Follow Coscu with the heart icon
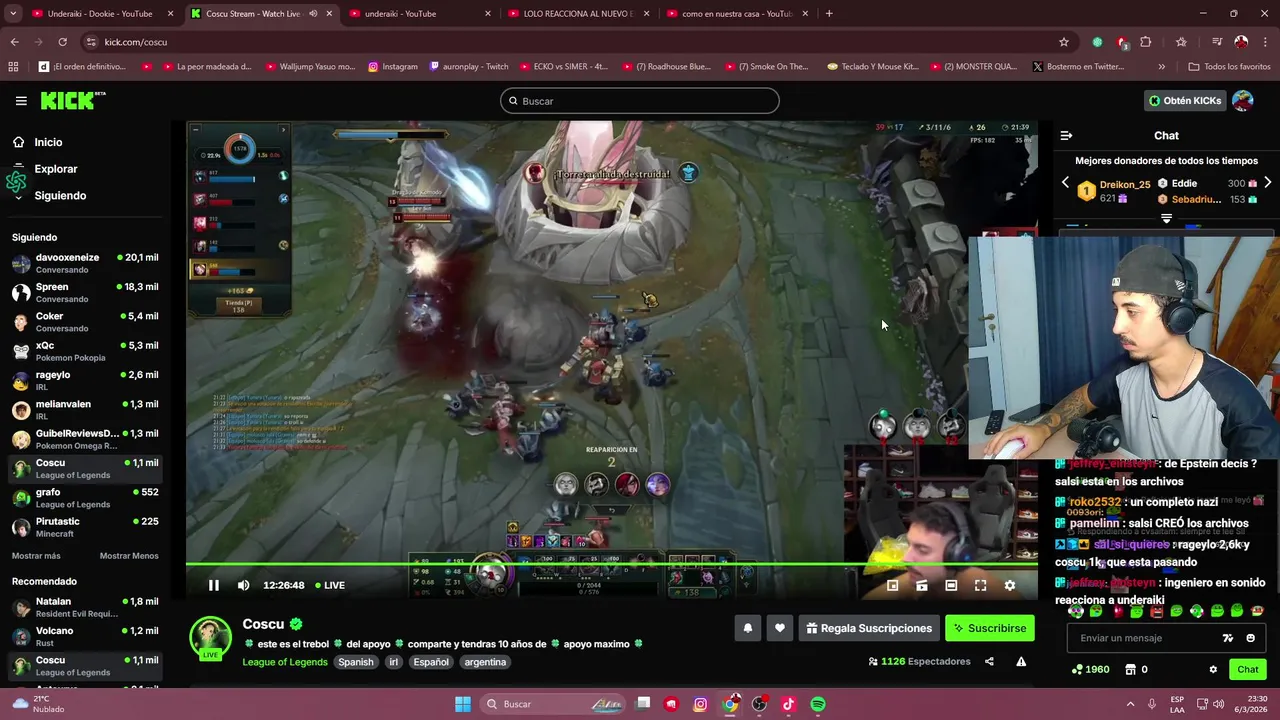The image size is (1280, 720). [780, 628]
